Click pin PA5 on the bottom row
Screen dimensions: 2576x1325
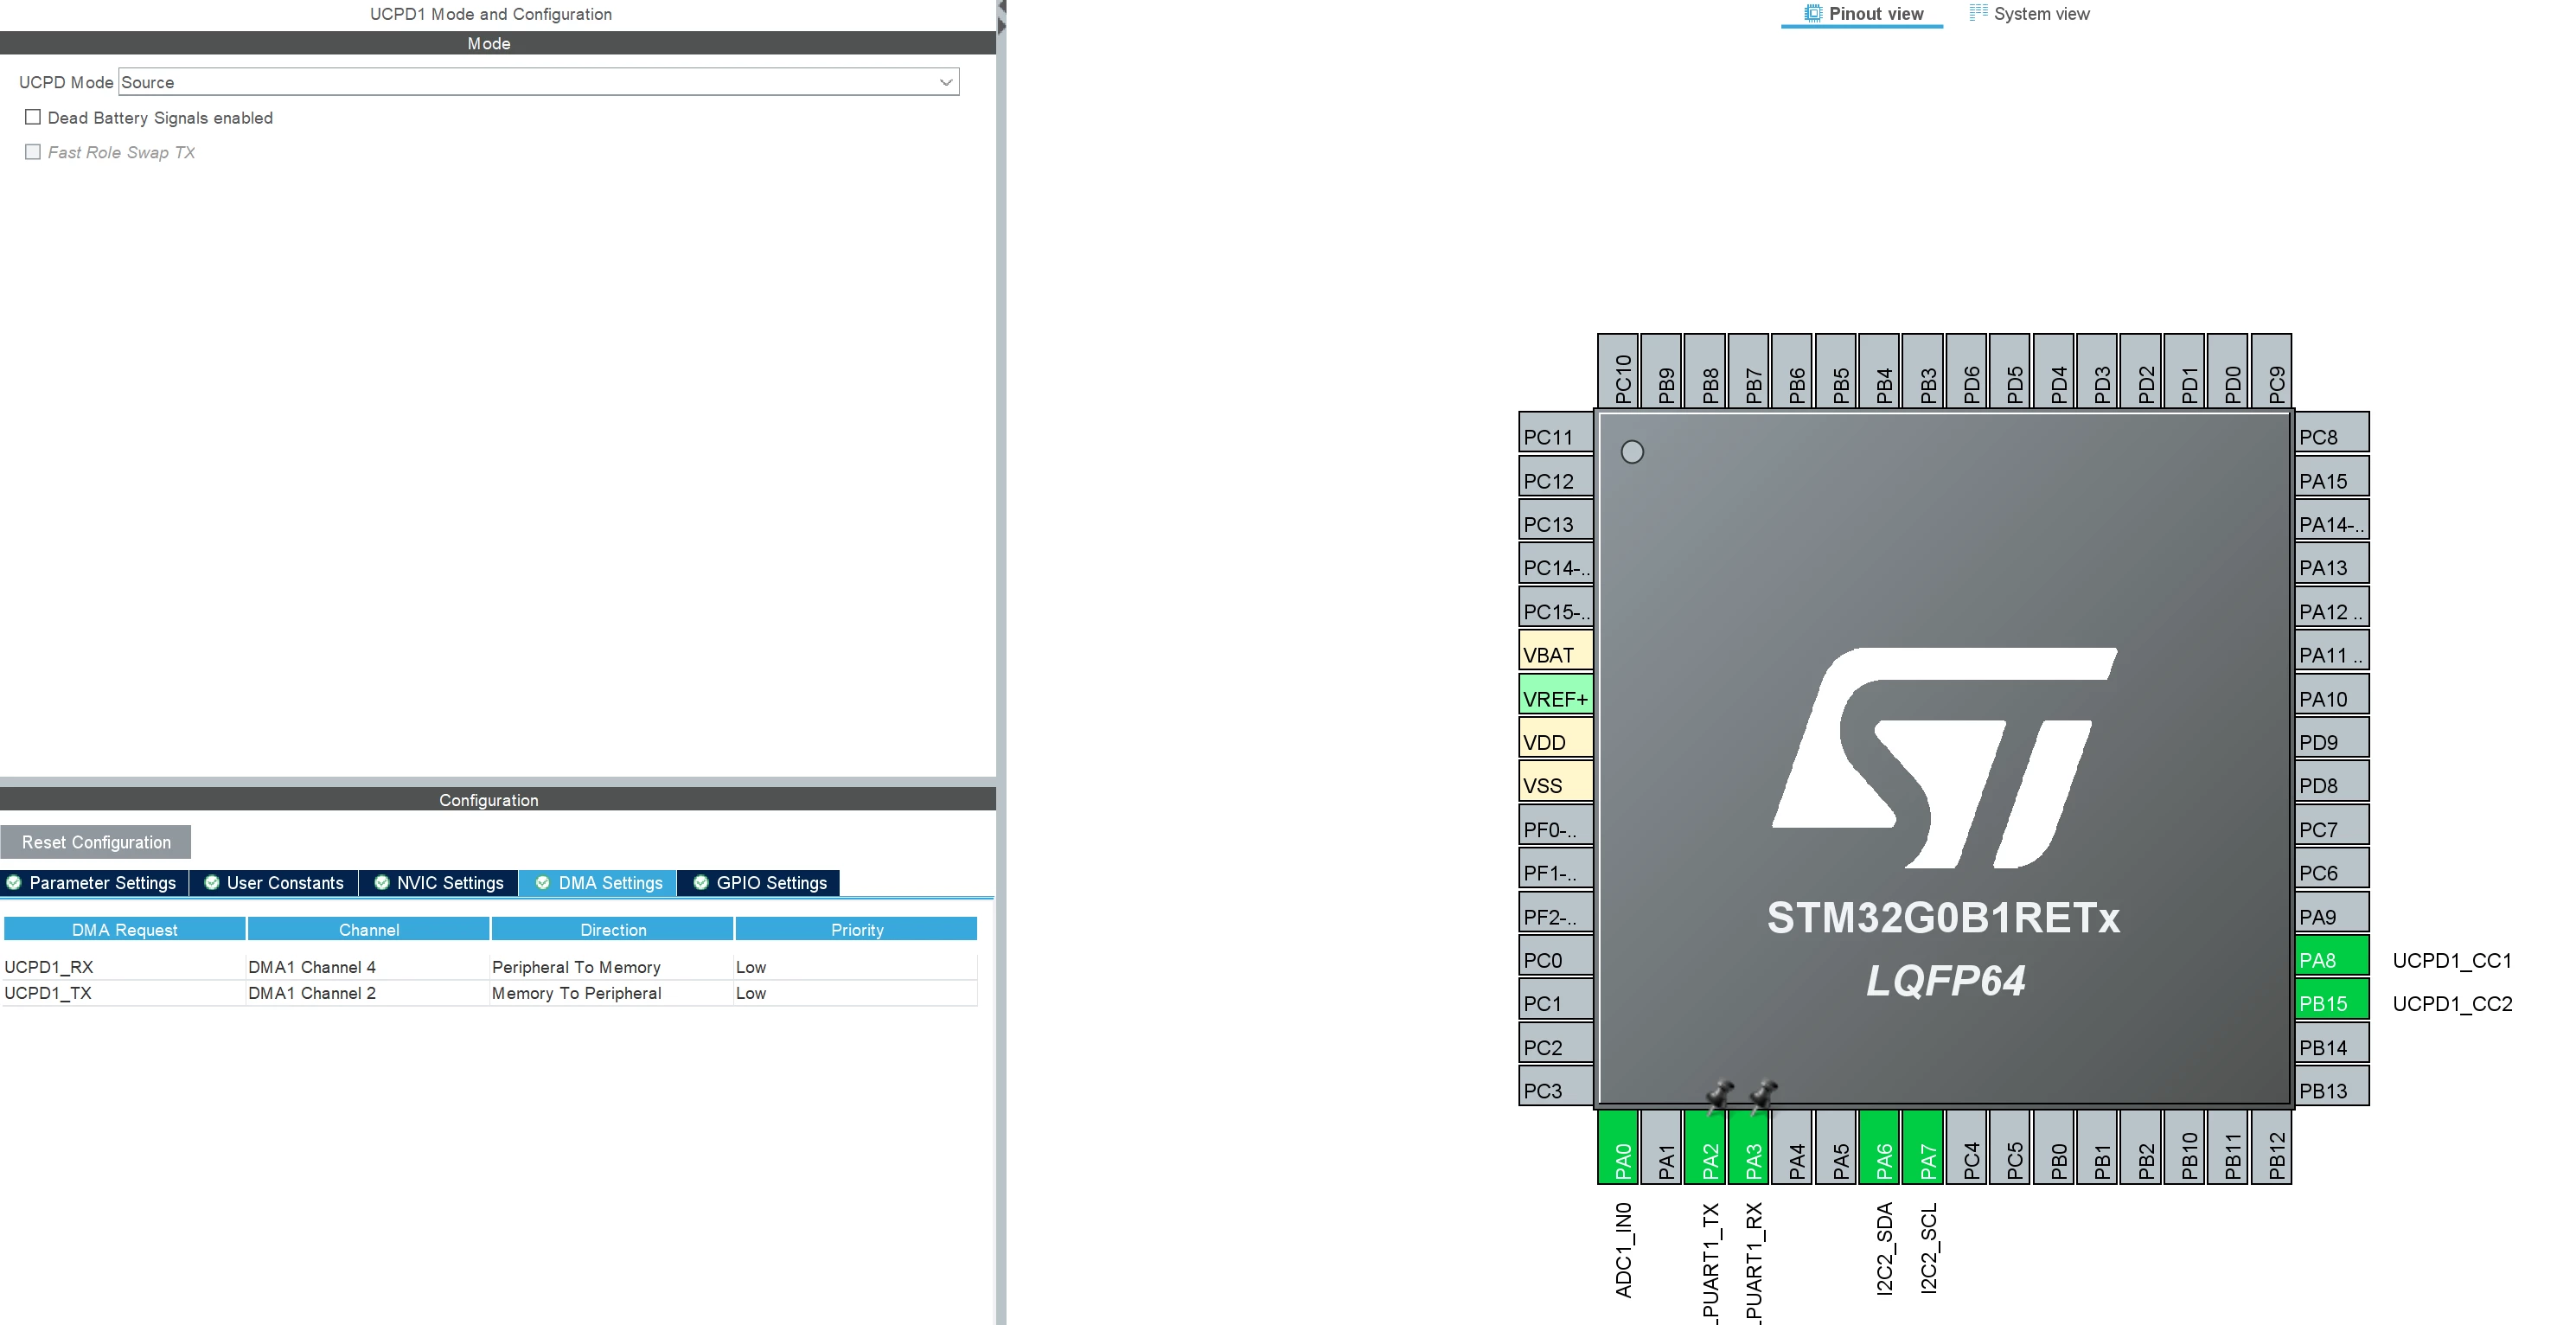coord(1836,1147)
